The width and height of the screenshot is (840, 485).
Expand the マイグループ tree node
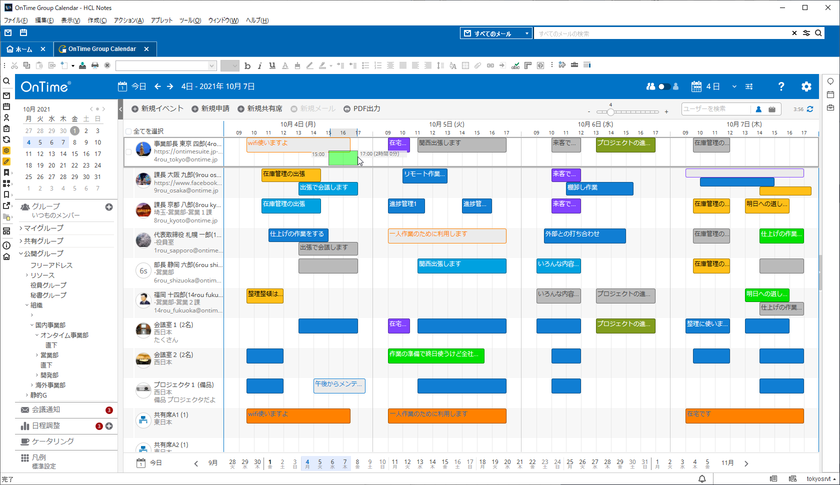(x=21, y=228)
